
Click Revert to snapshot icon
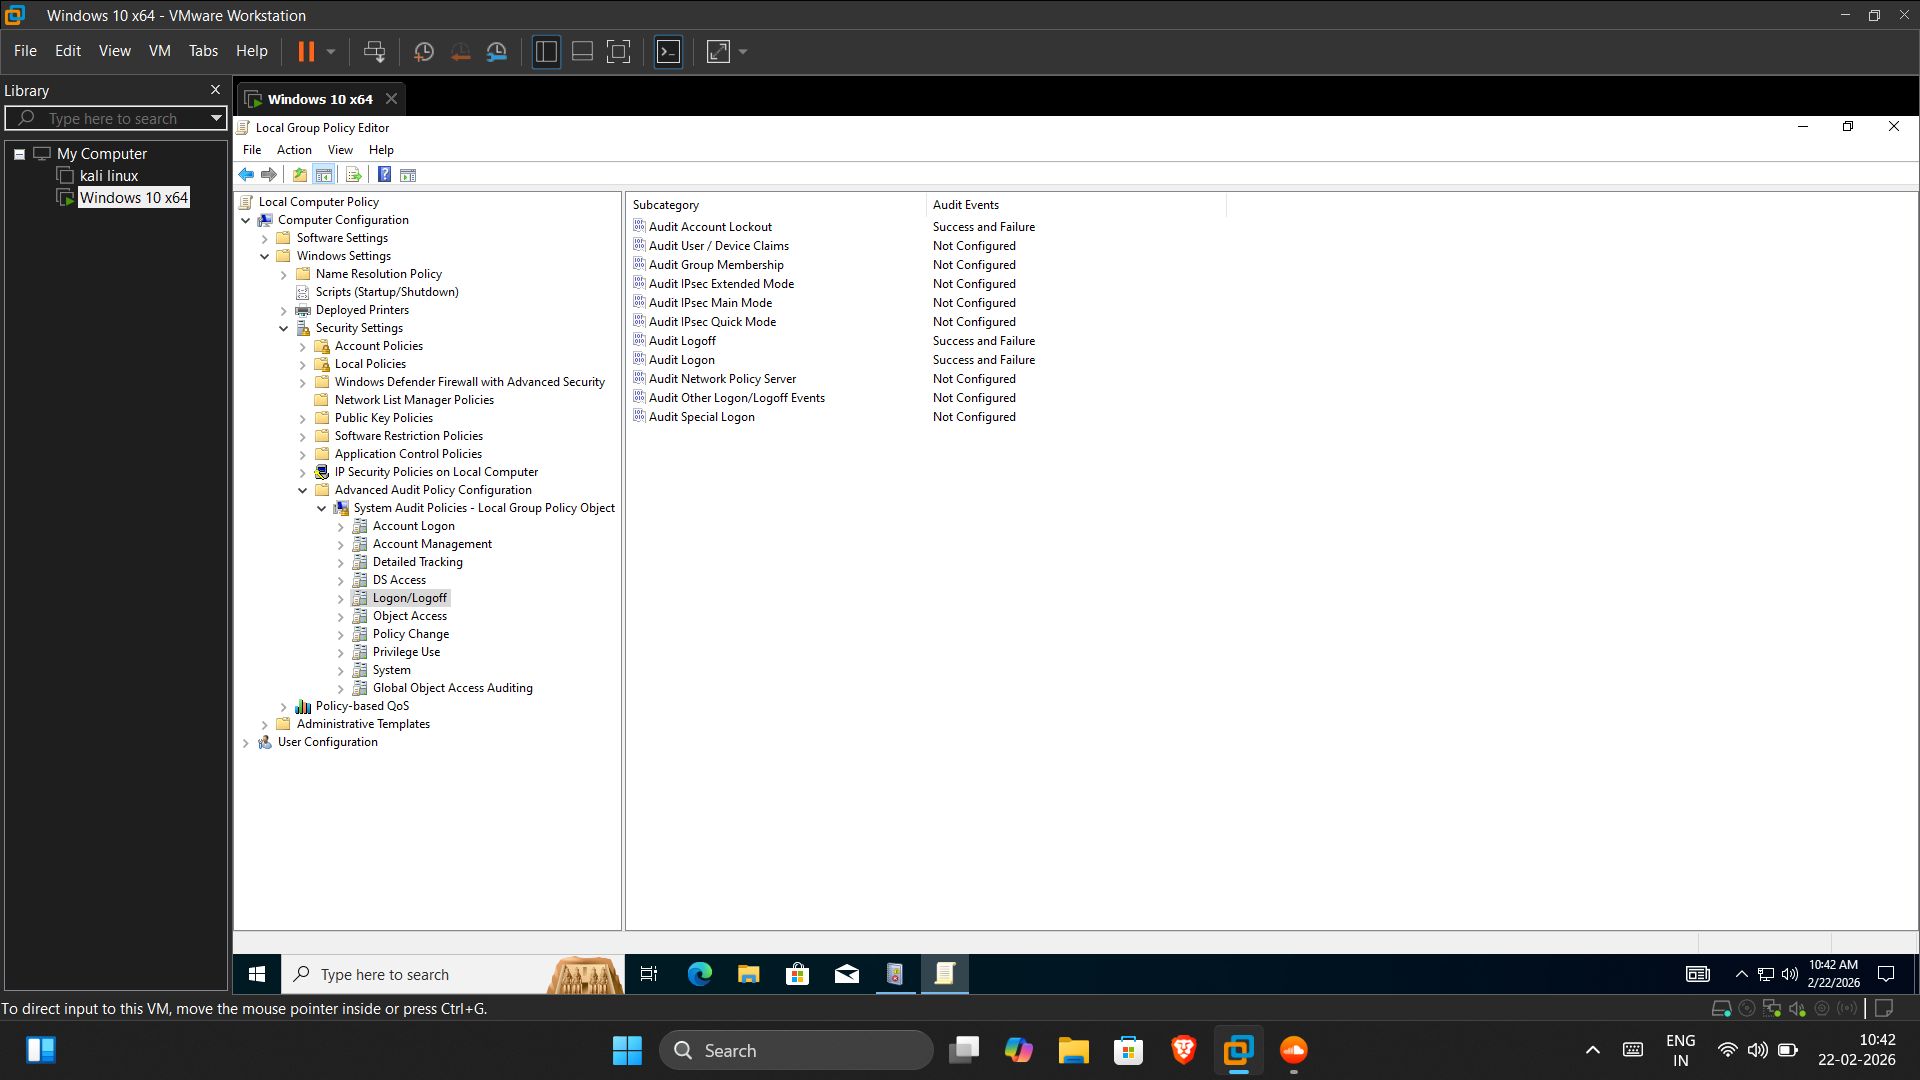click(461, 51)
